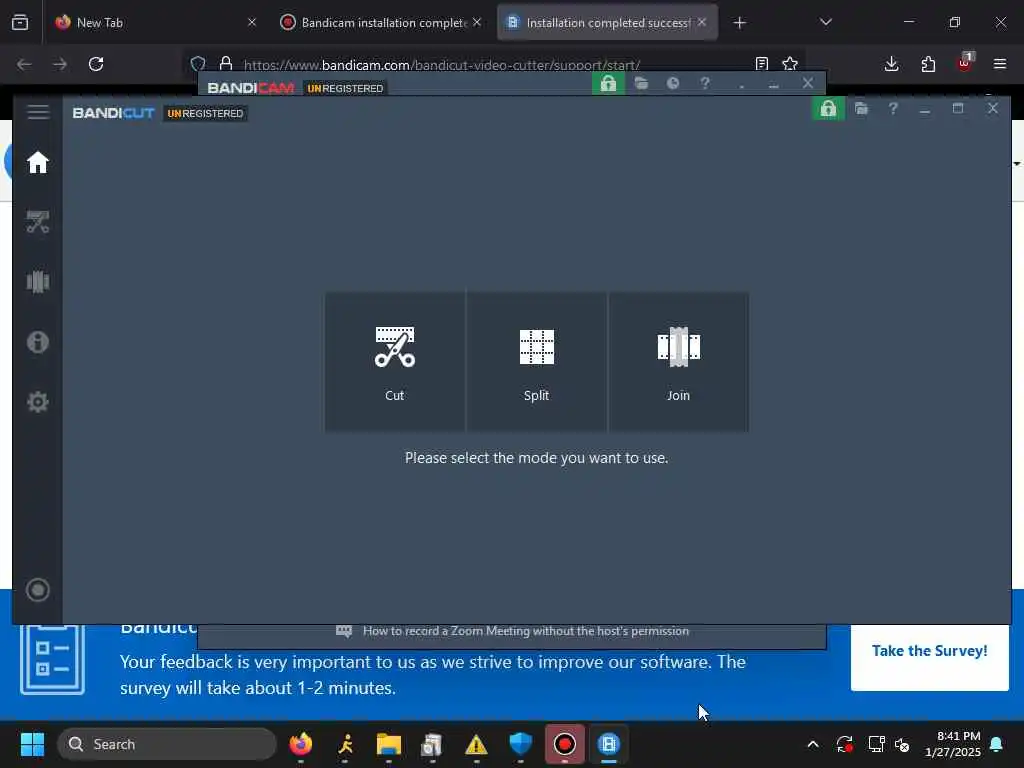
Task: Open File Explorer from the taskbar
Action: [389, 744]
